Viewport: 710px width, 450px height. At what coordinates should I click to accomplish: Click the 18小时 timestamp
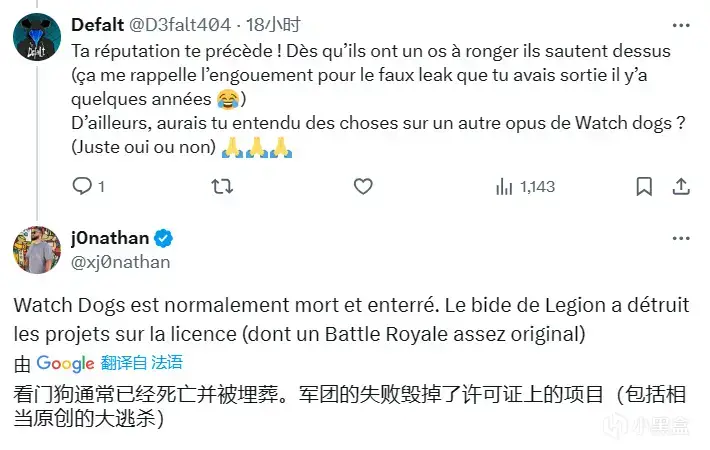(273, 24)
